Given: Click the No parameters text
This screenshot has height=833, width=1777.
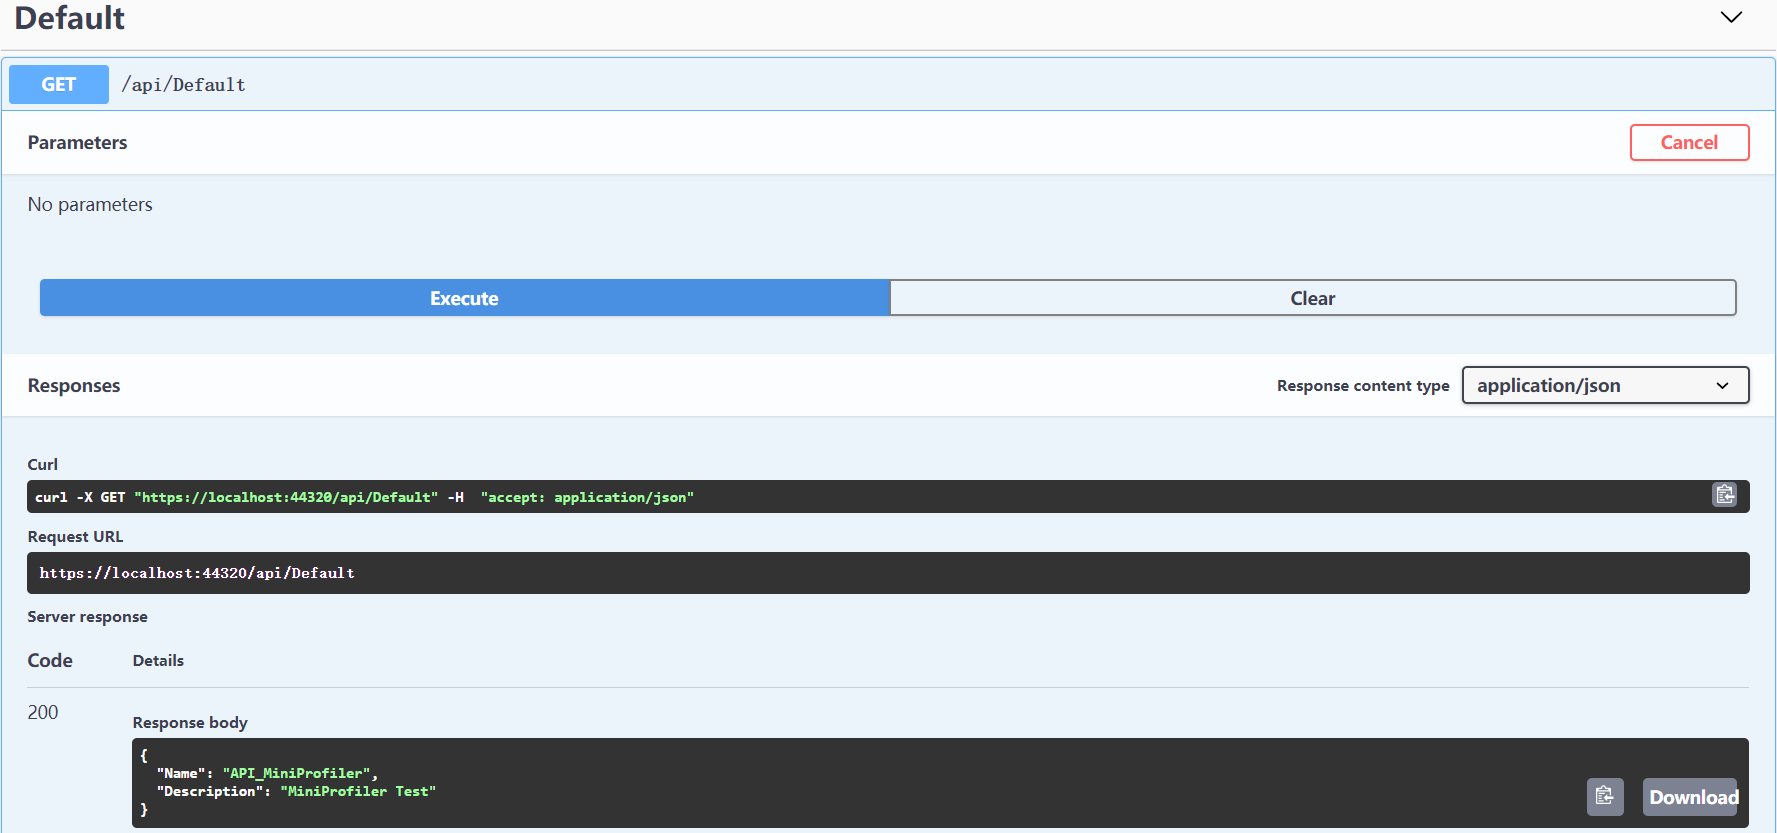Looking at the screenshot, I should (90, 204).
